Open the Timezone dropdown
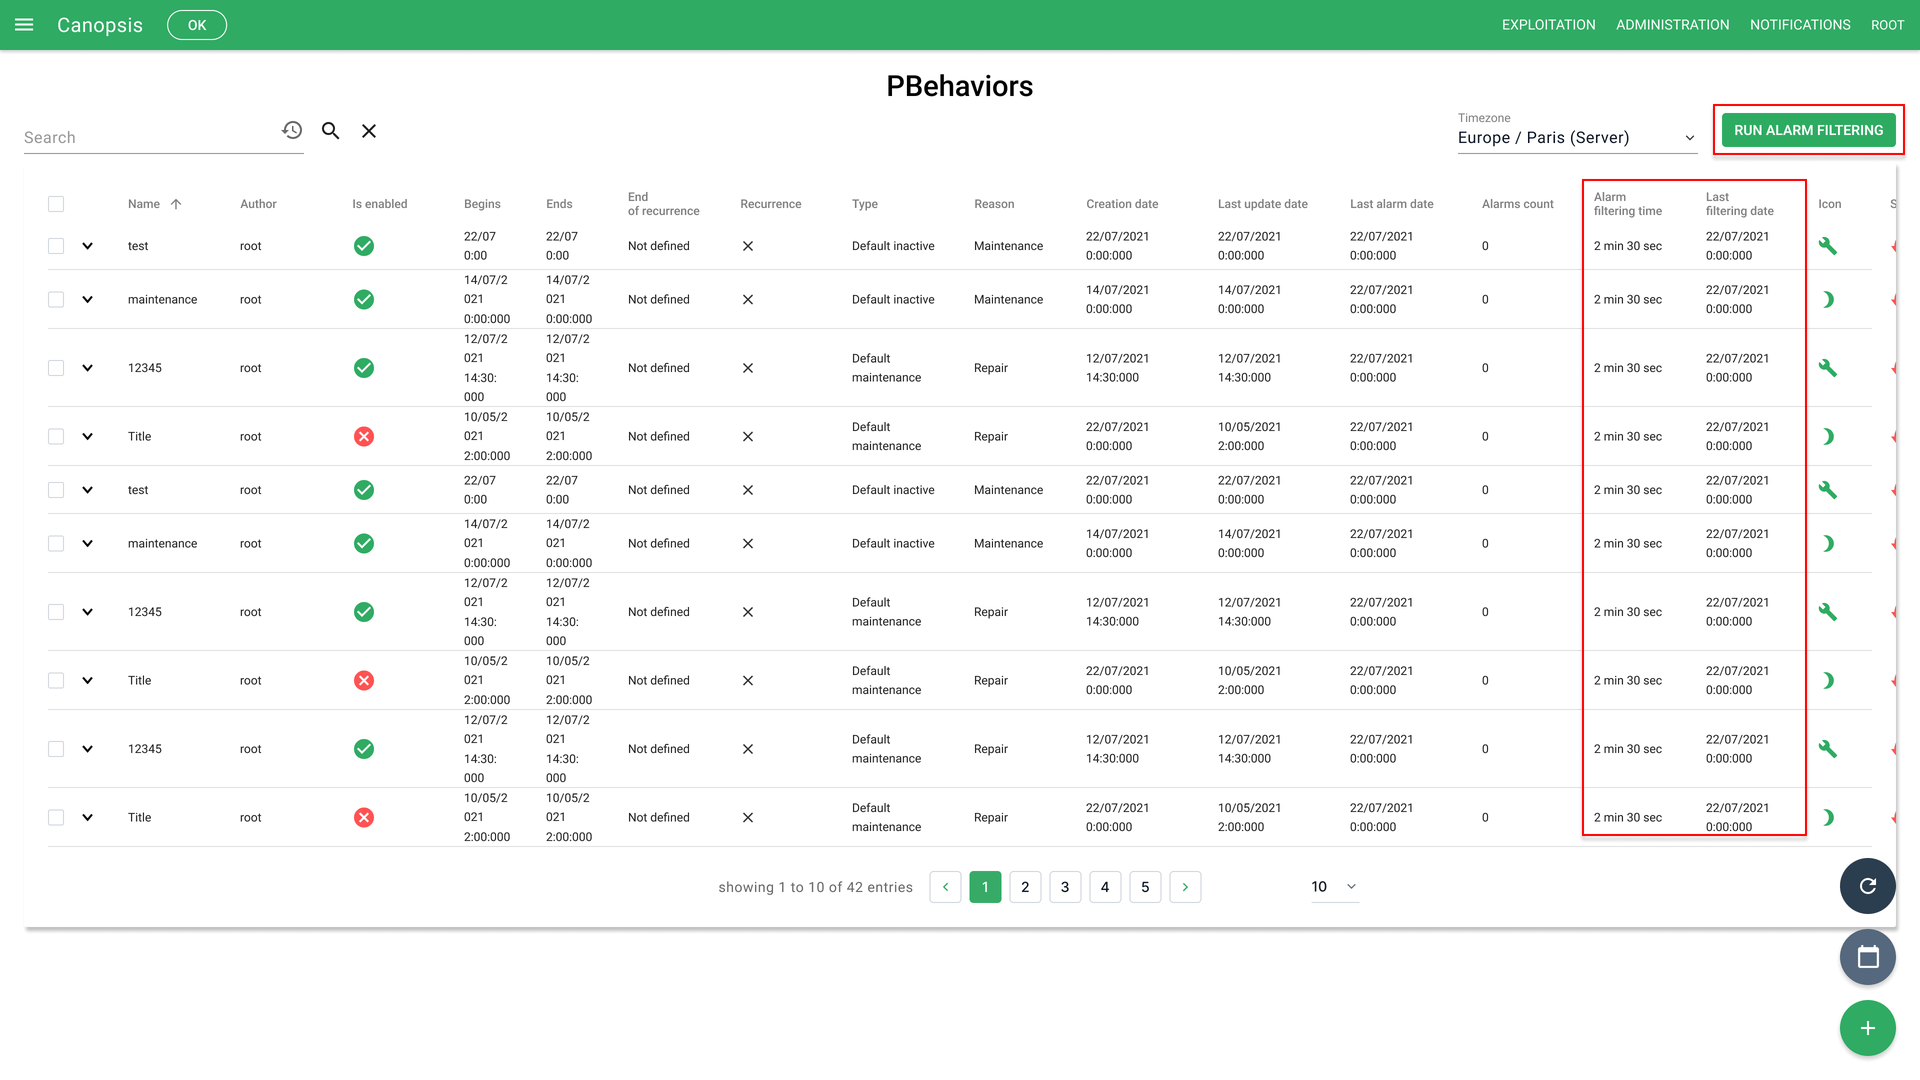 click(1576, 138)
